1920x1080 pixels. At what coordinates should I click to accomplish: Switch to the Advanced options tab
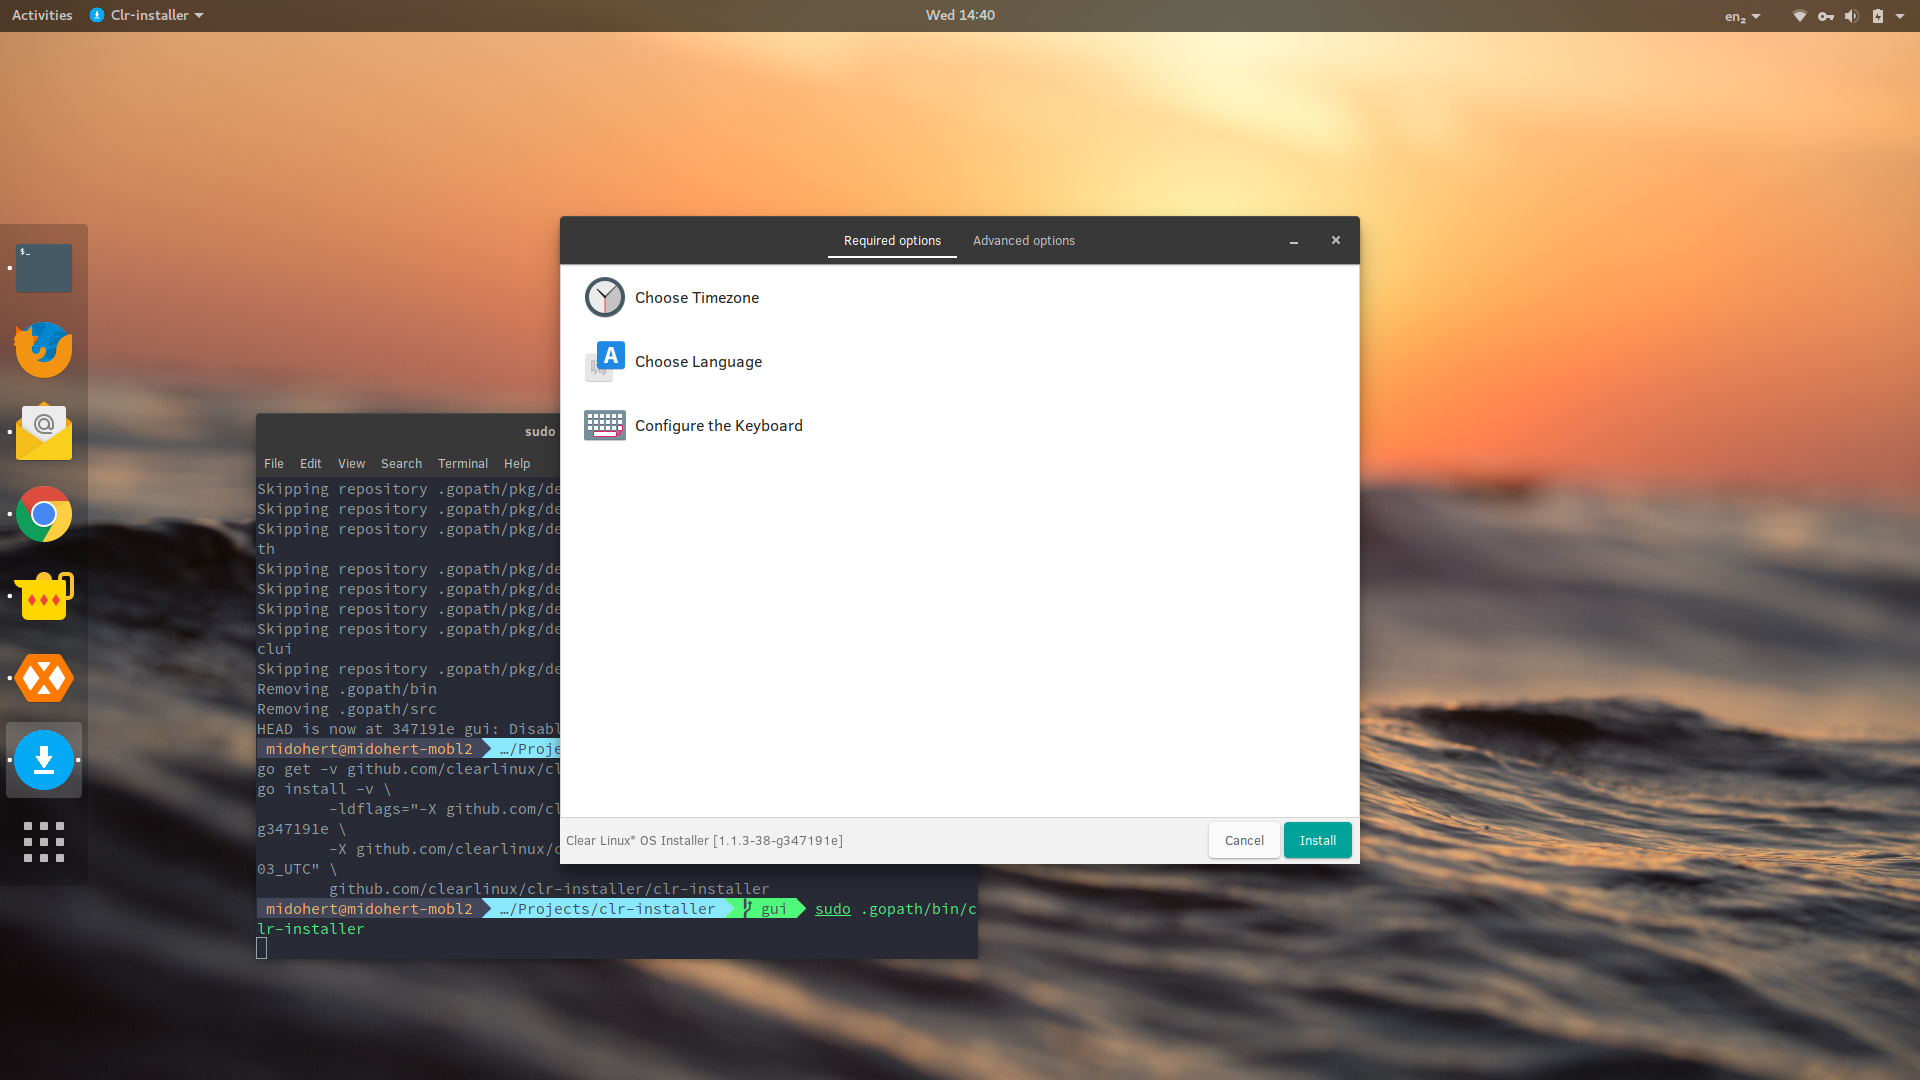[1024, 241]
